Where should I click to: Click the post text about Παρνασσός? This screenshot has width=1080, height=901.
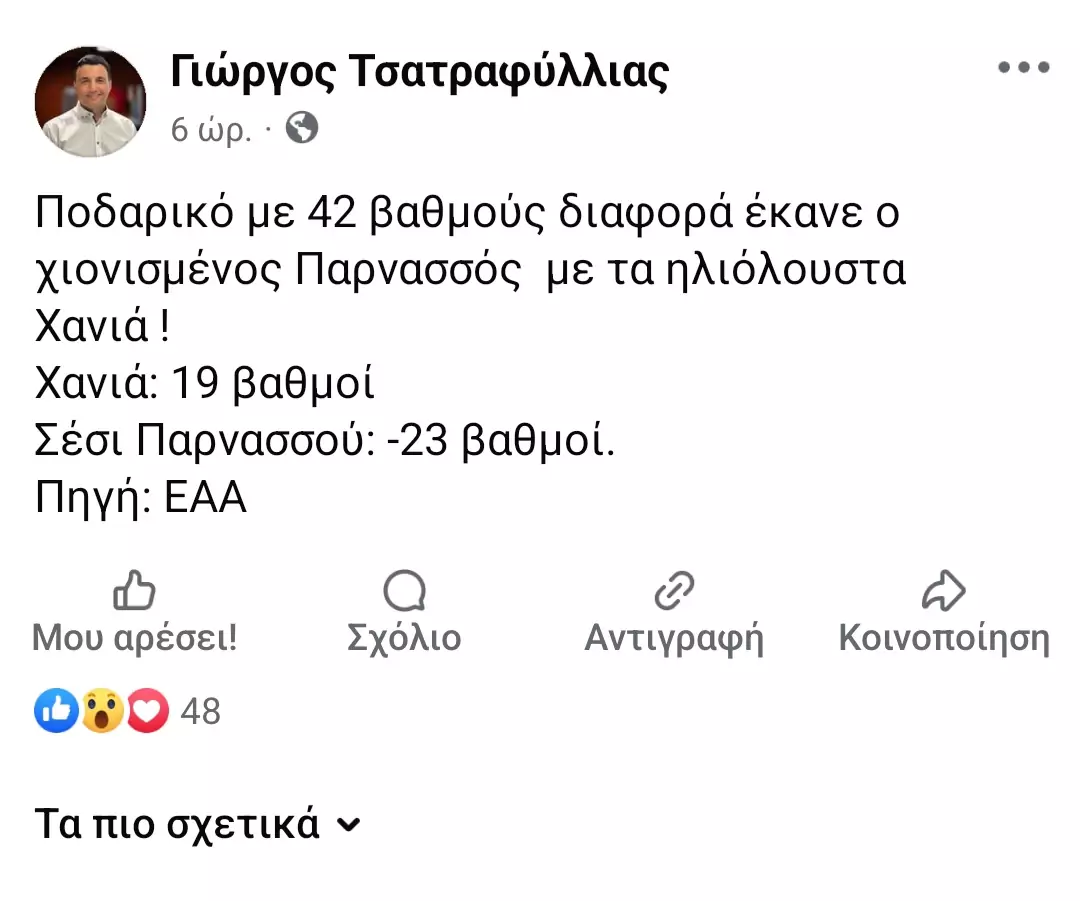[470, 270]
